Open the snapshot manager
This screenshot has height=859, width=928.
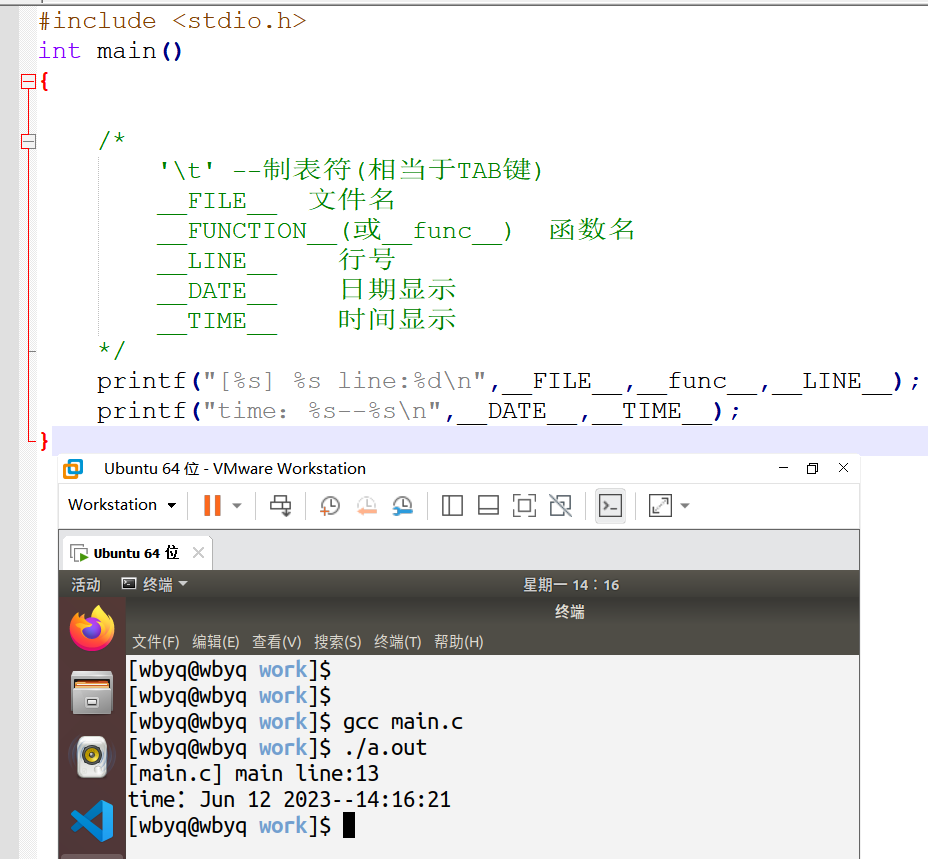click(403, 506)
